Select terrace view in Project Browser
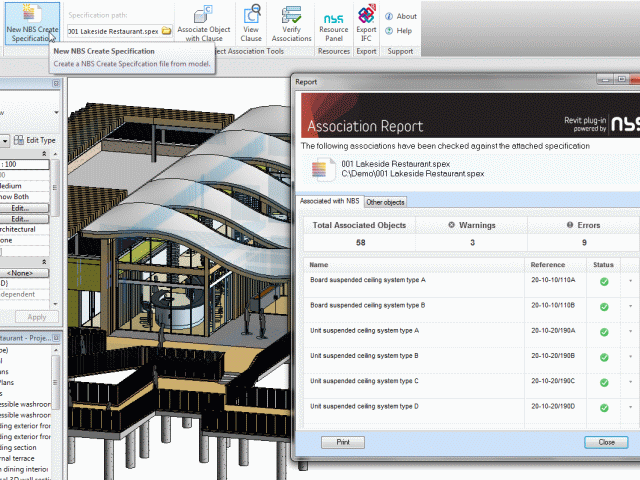 point(18,458)
